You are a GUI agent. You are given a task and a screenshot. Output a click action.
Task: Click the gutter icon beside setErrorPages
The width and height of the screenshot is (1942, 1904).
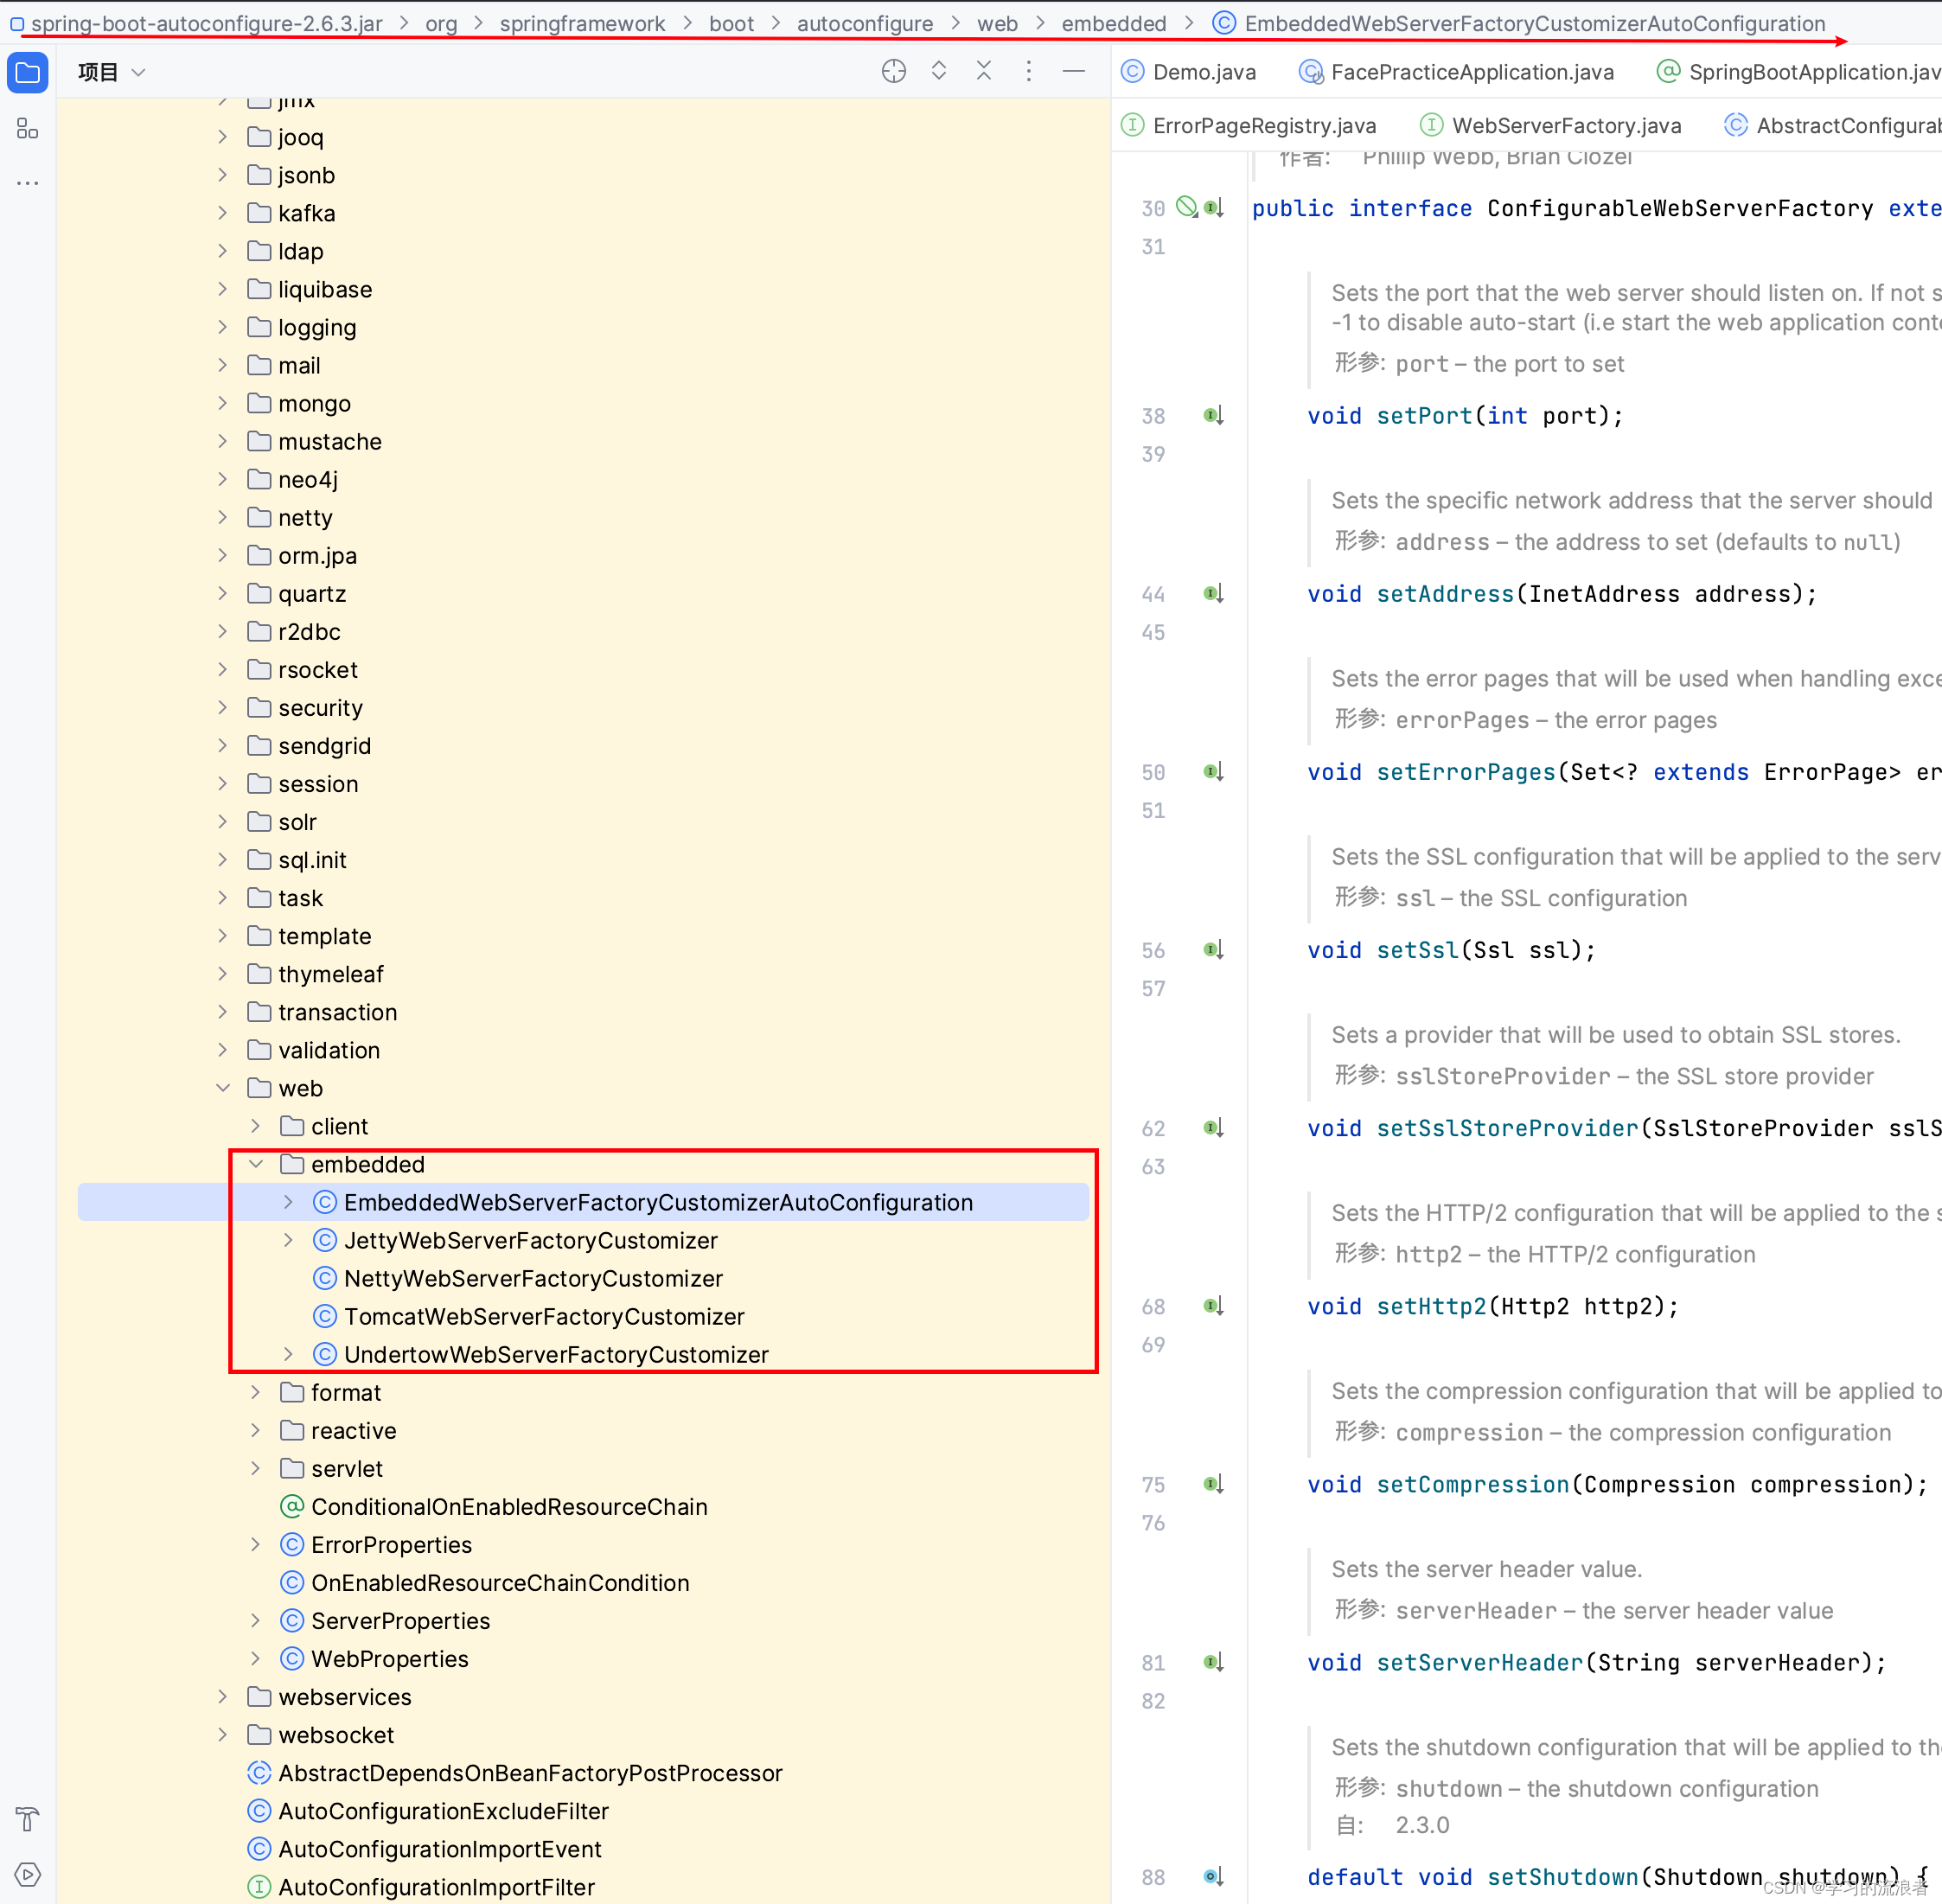point(1214,772)
